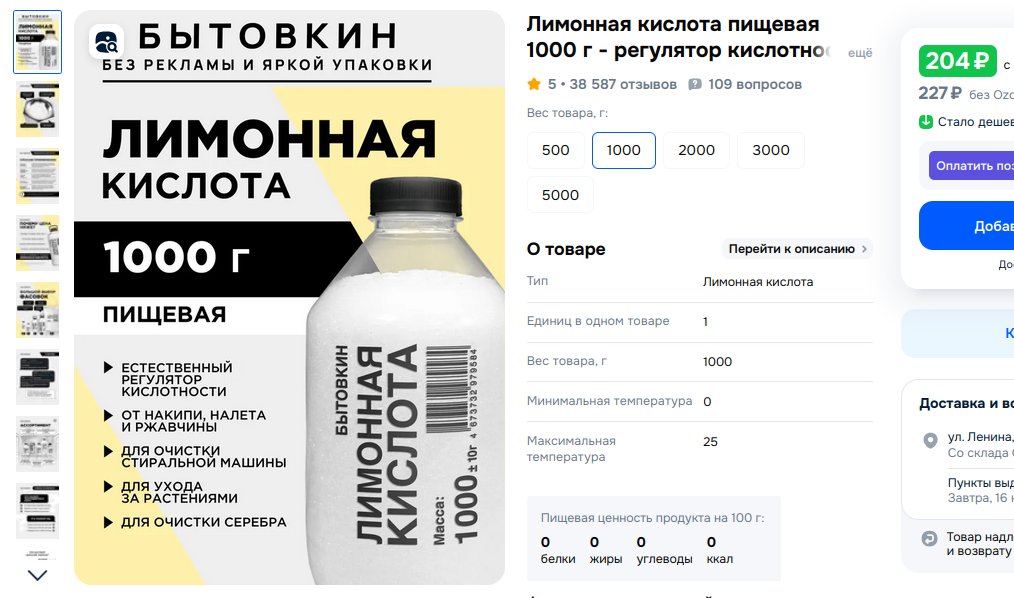Screen dimensions: 1014x598
Task: Expand the full title via 'ещё'
Action: pyautogui.click(x=860, y=53)
